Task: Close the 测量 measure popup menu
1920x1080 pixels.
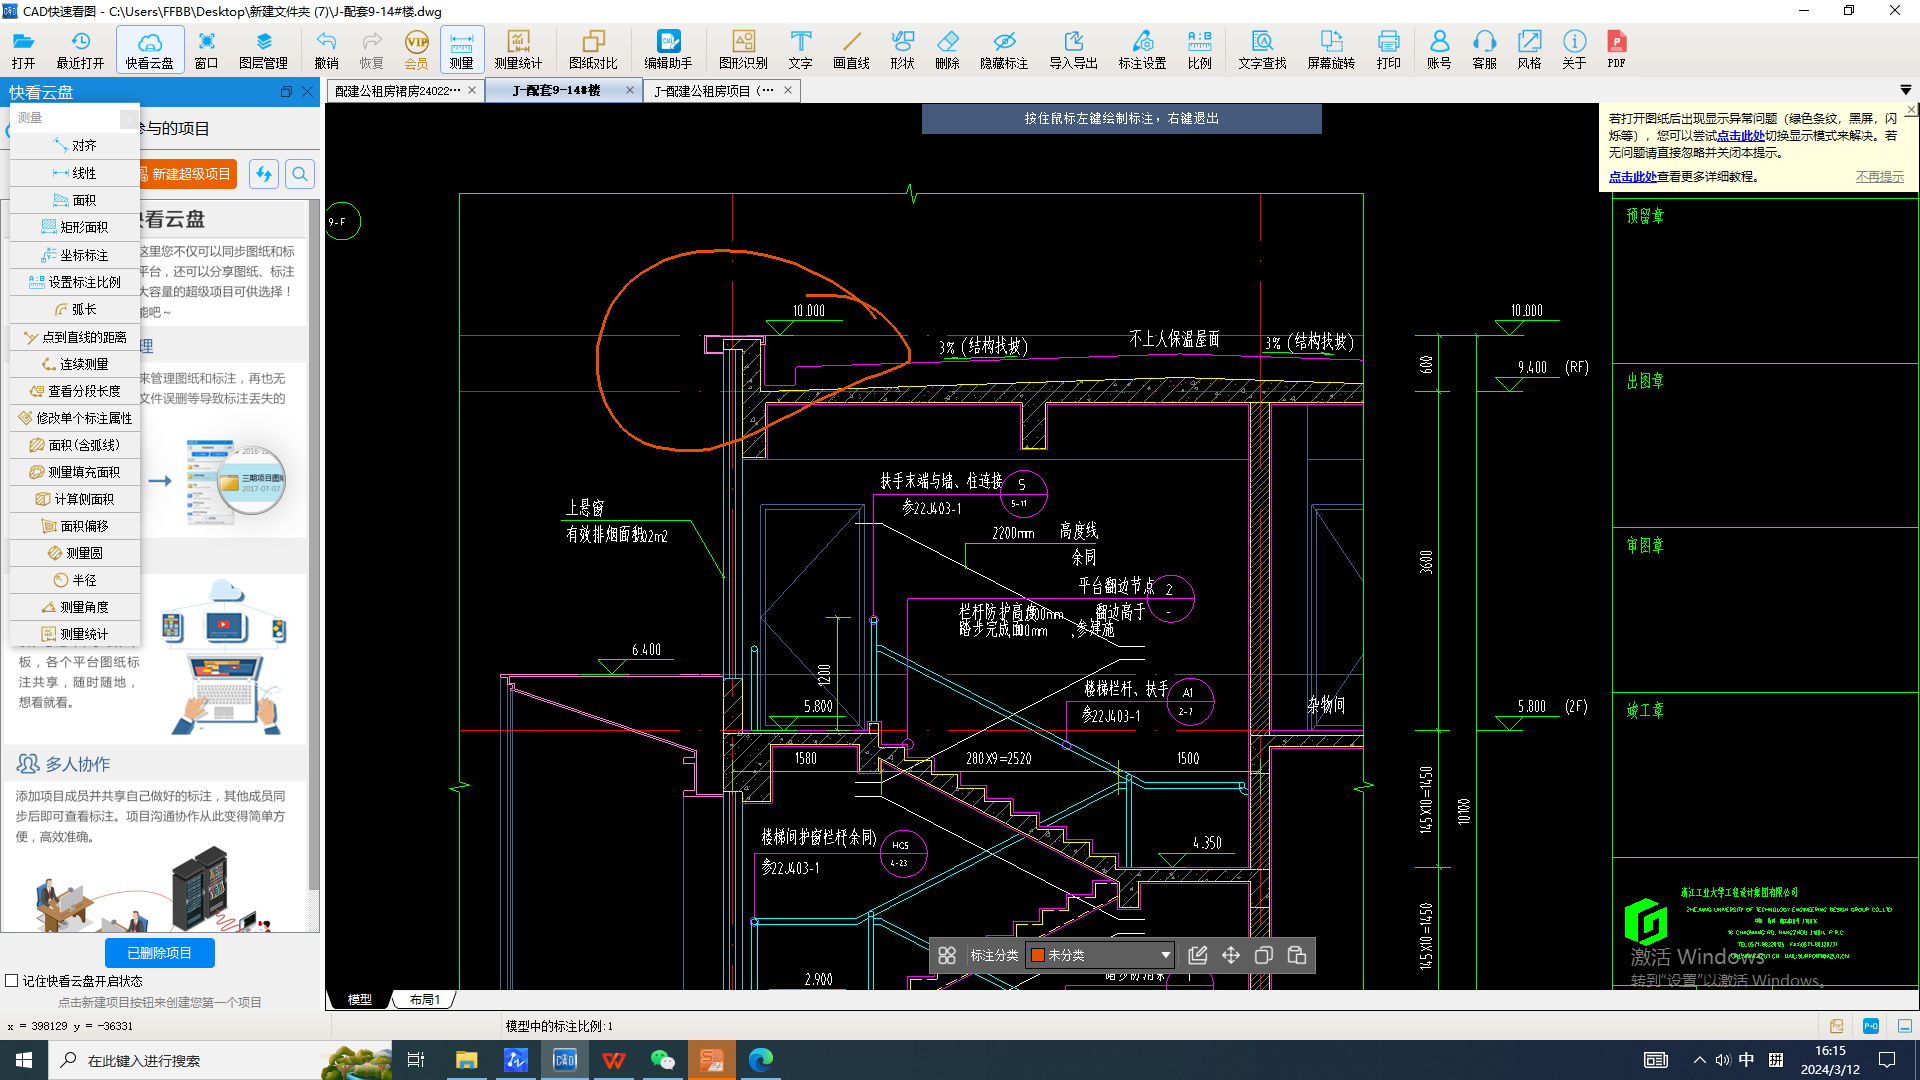Action: coord(129,119)
